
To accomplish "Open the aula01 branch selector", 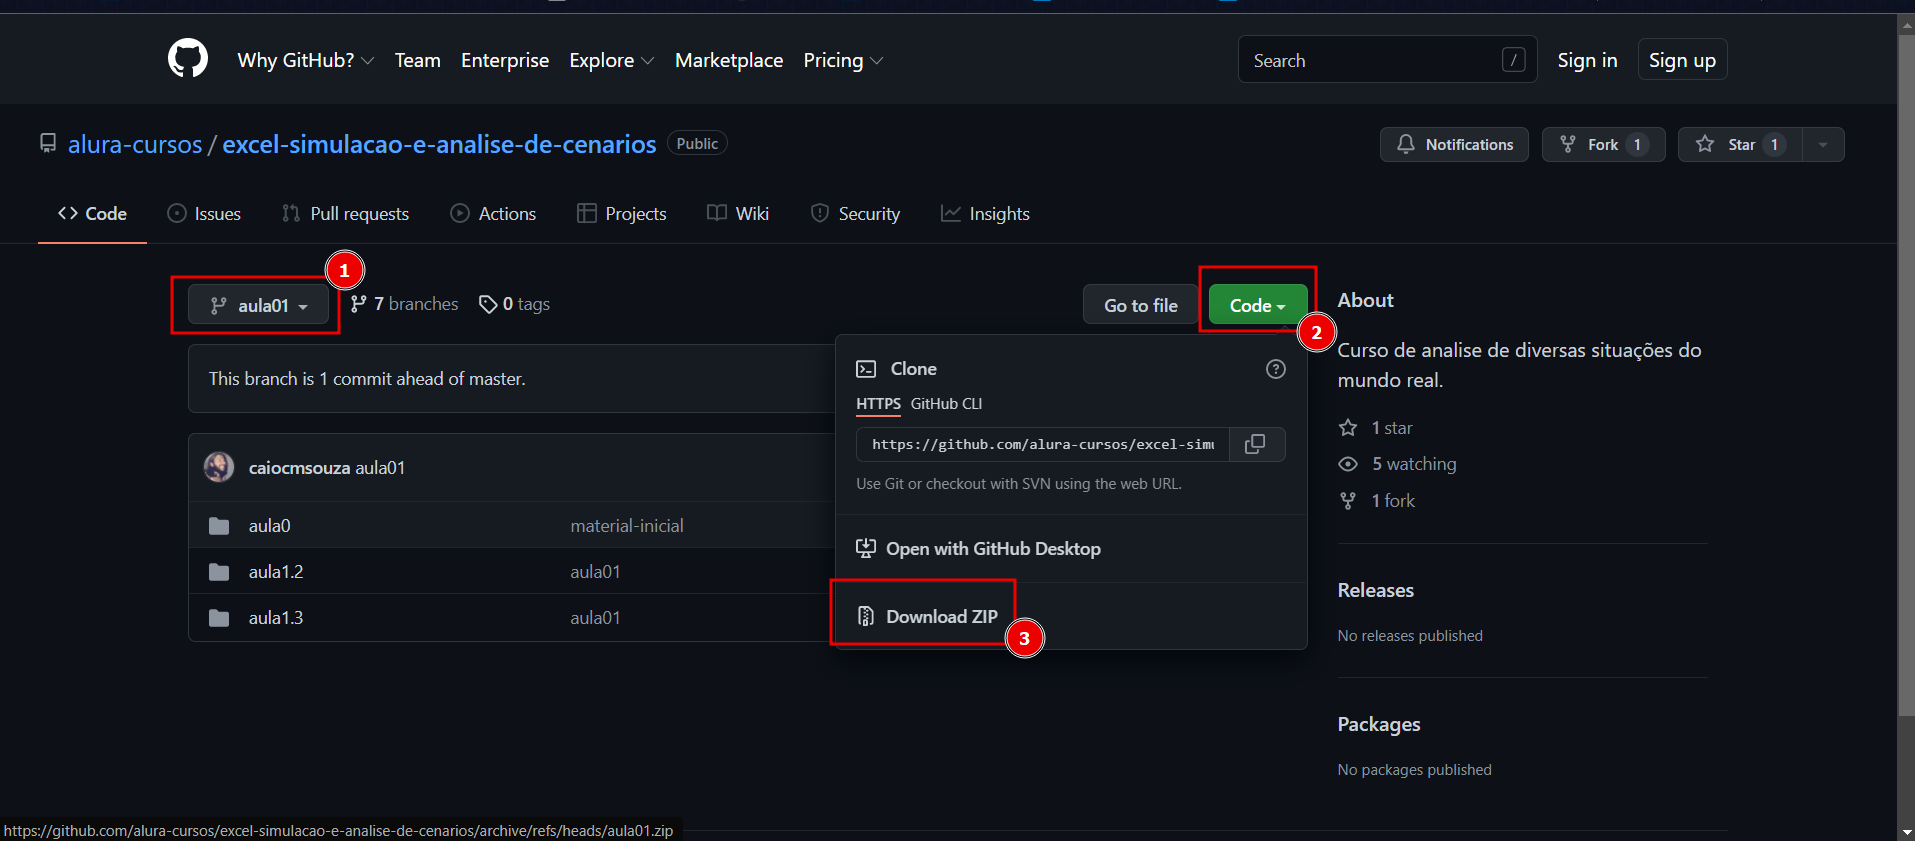I will click(258, 305).
